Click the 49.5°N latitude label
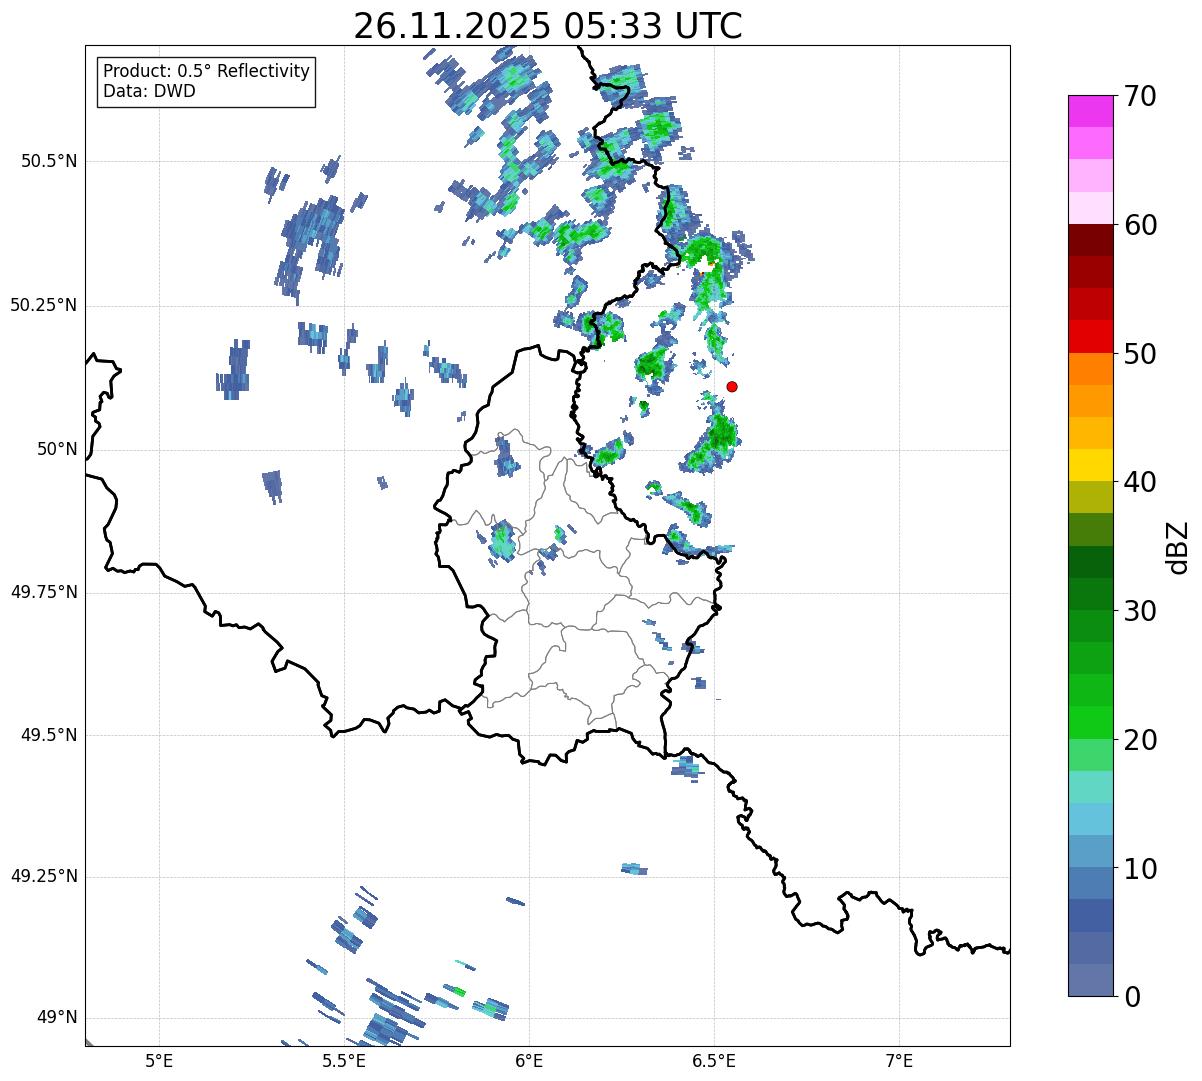This screenshot has width=1202, height=1081. click(x=49, y=735)
